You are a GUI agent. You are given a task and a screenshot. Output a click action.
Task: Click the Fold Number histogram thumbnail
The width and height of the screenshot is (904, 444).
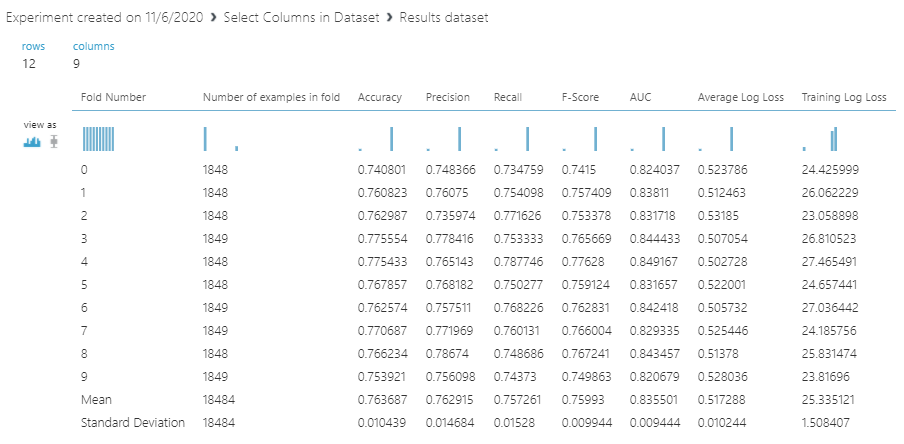click(x=99, y=138)
